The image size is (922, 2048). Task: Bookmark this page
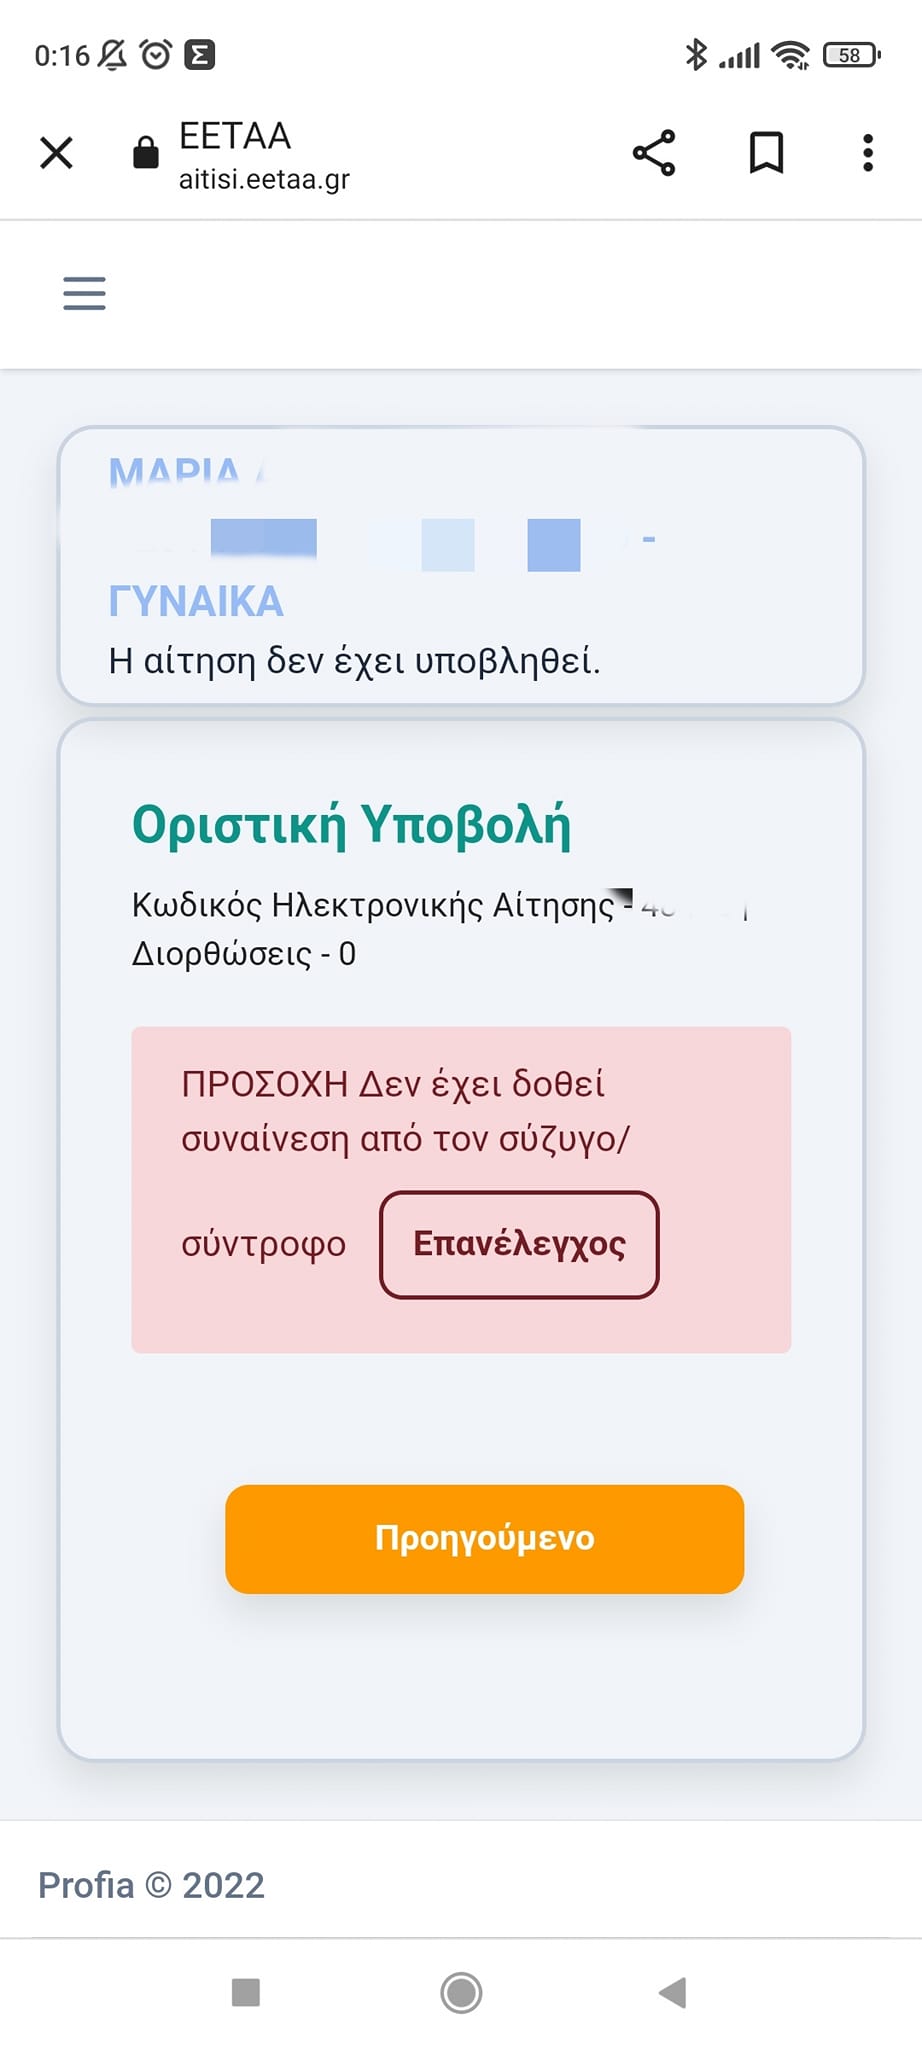click(766, 153)
